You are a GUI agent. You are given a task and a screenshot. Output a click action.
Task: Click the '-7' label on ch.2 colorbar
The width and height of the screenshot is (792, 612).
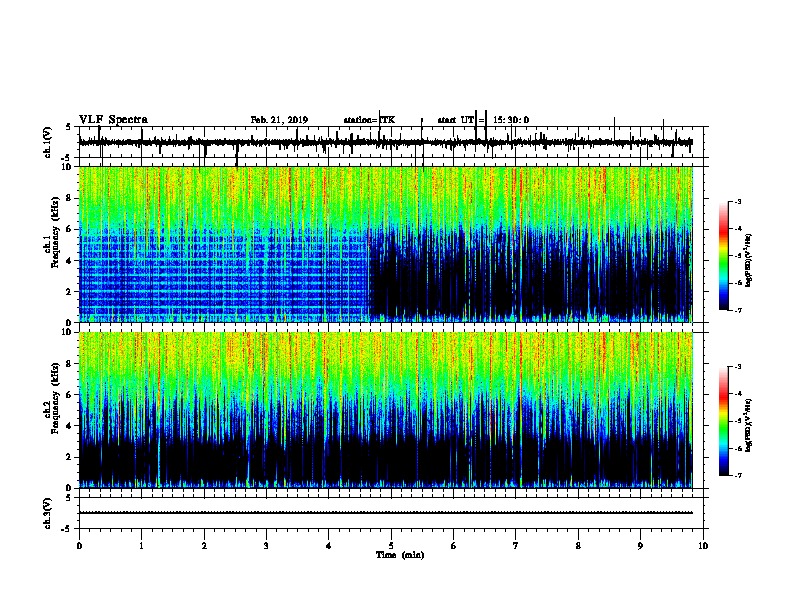point(737,476)
